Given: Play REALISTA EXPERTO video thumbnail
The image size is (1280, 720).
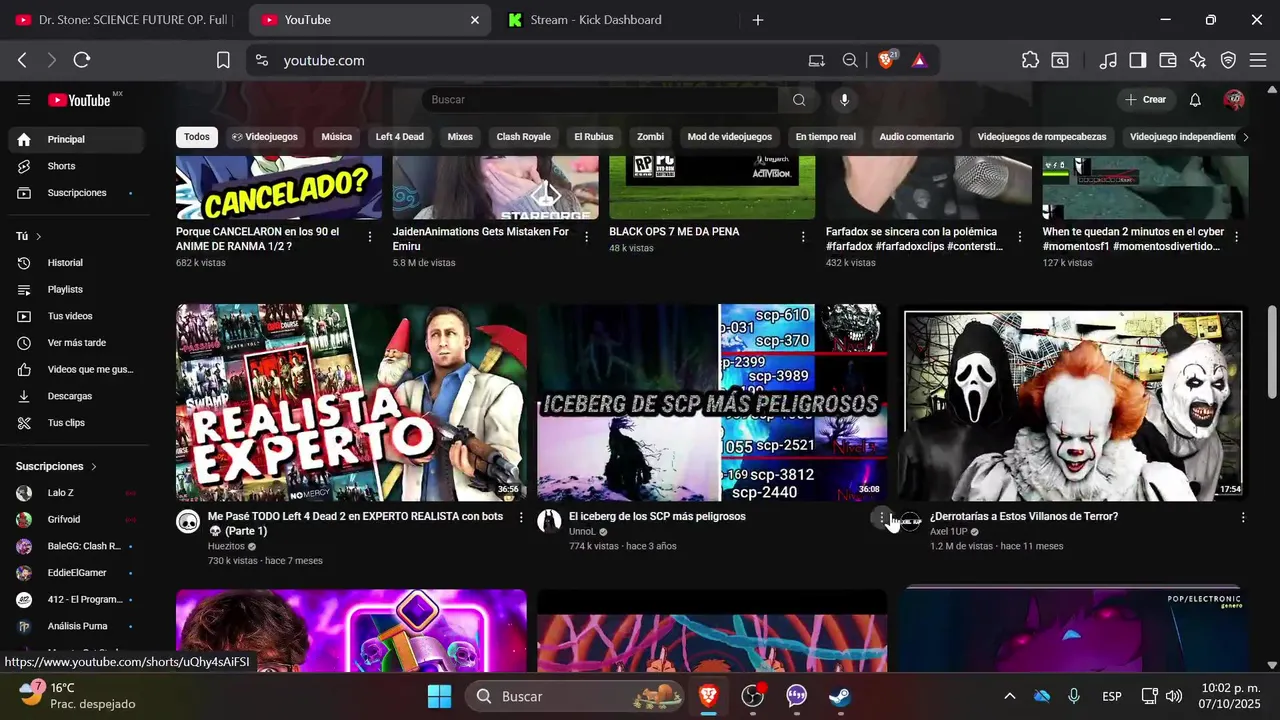Looking at the screenshot, I should pos(351,402).
